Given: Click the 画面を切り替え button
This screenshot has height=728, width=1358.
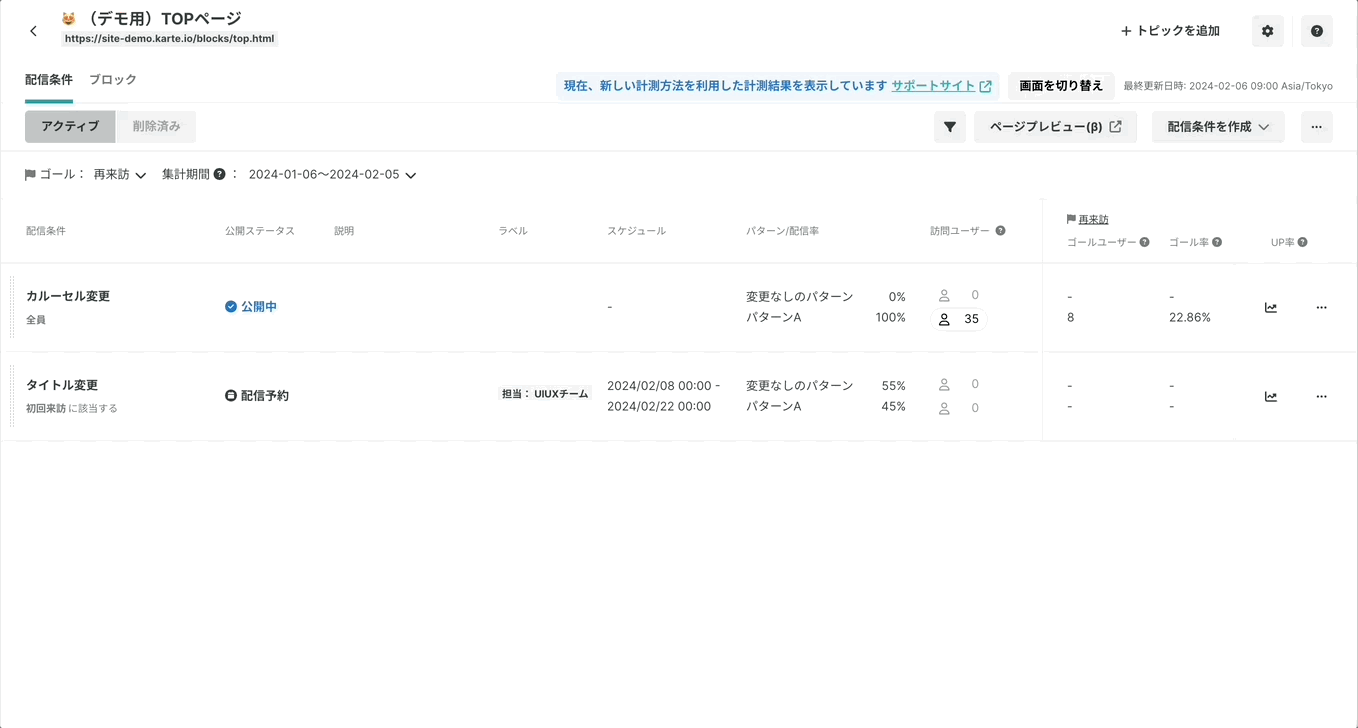Looking at the screenshot, I should [x=1061, y=86].
